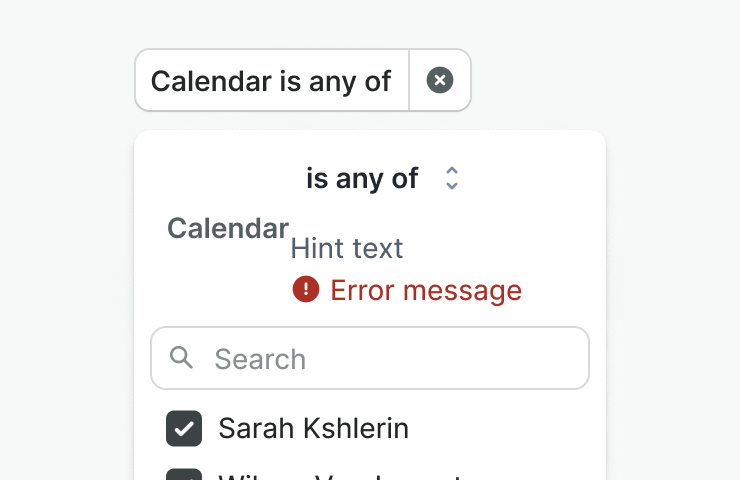Click the red error exclamation icon
Viewport: 740px width, 480px height.
[306, 290]
